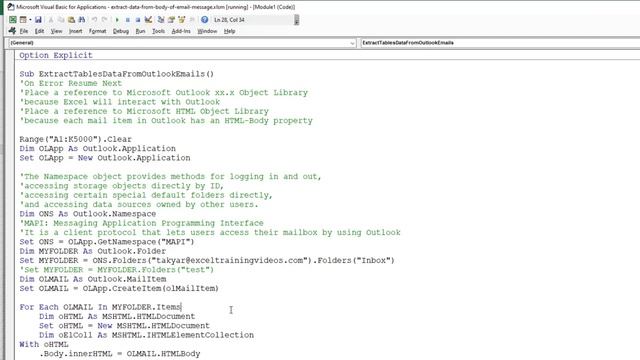The image size is (640, 360).
Task: Click the VBA application icon in title bar
Action: (x=11, y=7)
